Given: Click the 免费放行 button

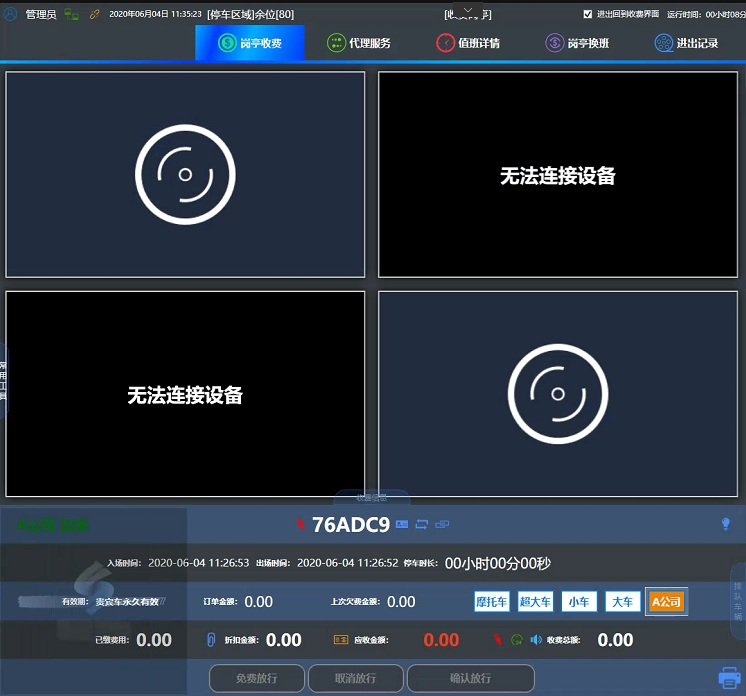Looking at the screenshot, I should (x=257, y=678).
